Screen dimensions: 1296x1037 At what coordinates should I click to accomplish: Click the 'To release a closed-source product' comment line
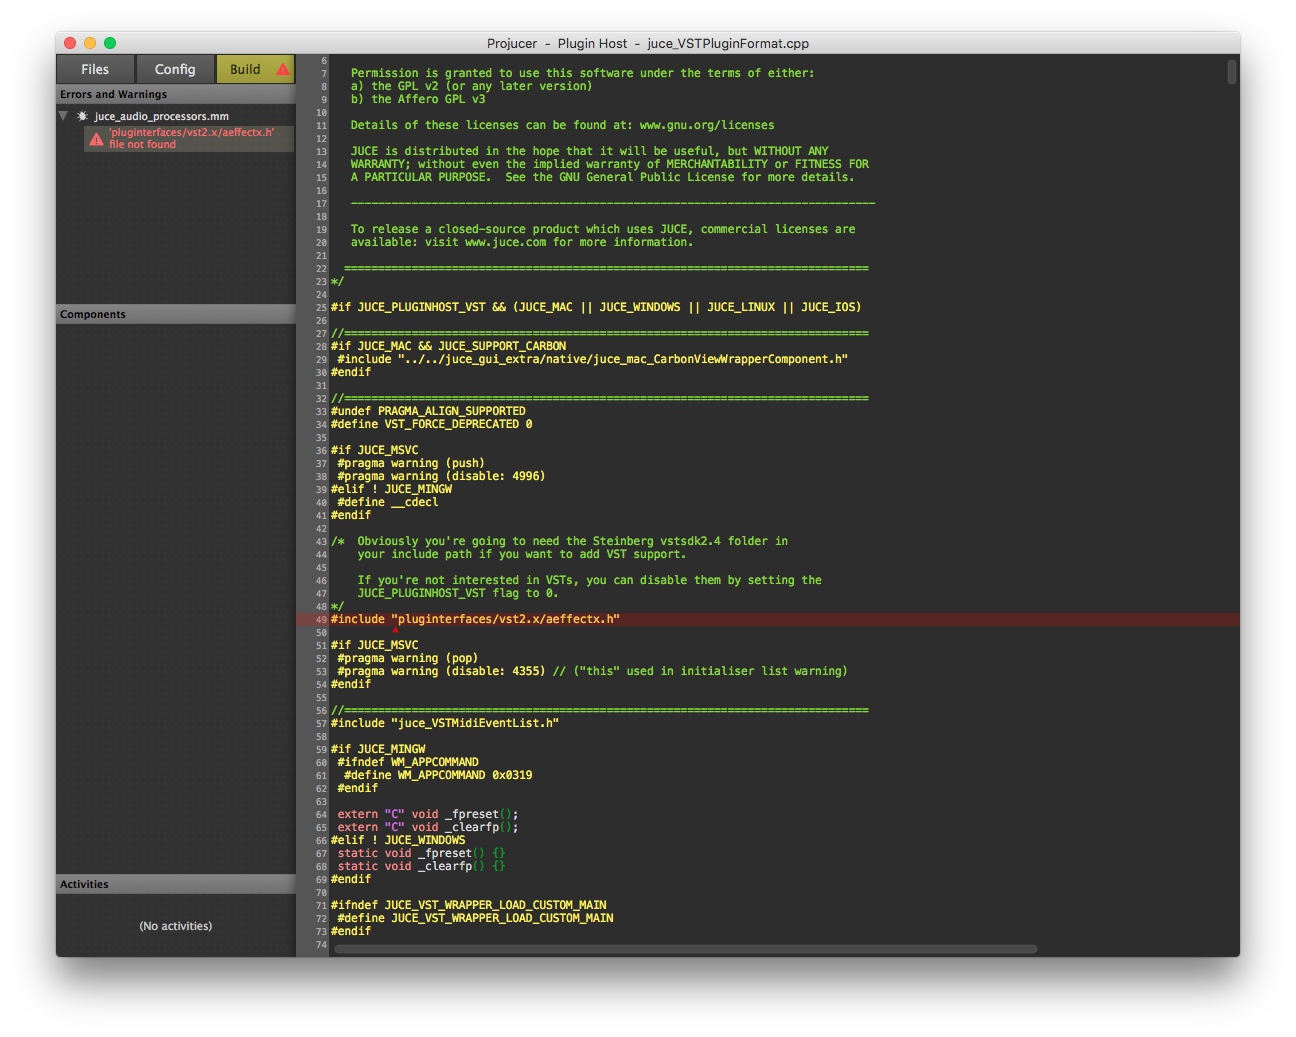point(603,229)
